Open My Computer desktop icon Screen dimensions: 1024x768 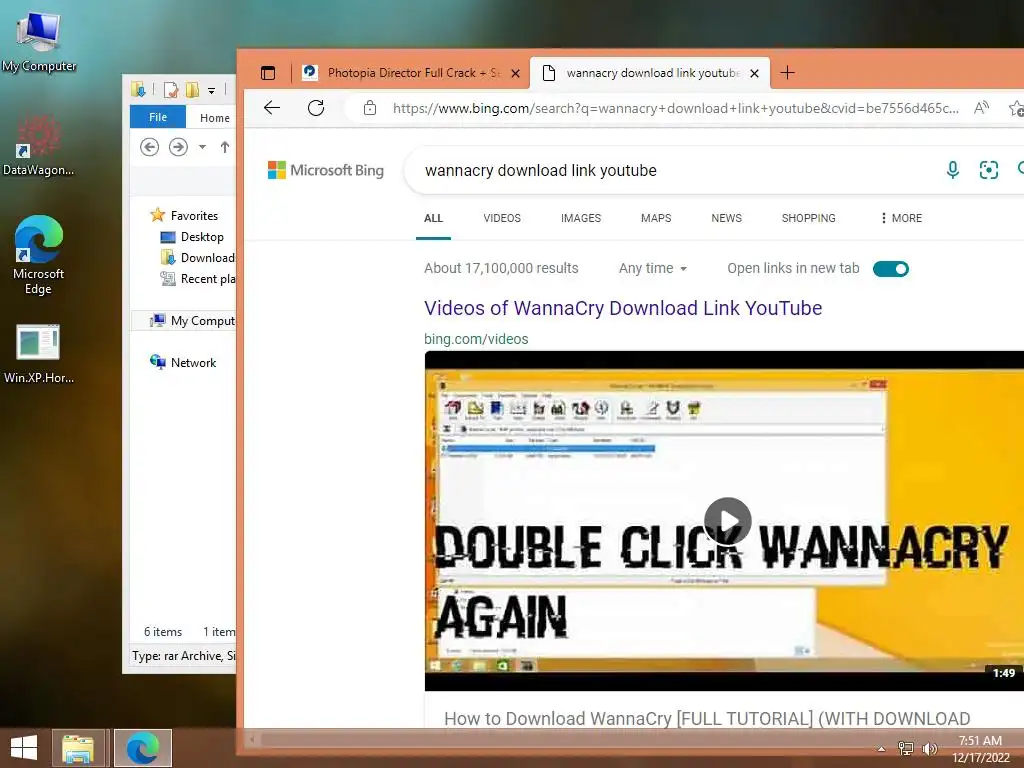click(39, 42)
